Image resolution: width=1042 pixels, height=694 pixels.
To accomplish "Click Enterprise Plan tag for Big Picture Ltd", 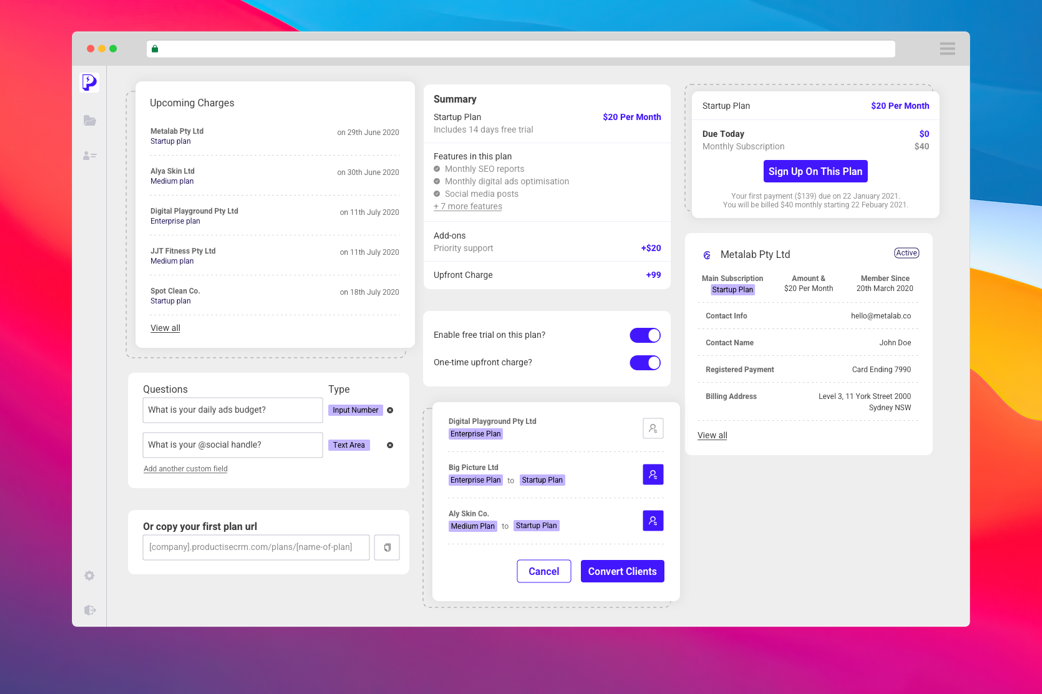I will (x=475, y=480).
